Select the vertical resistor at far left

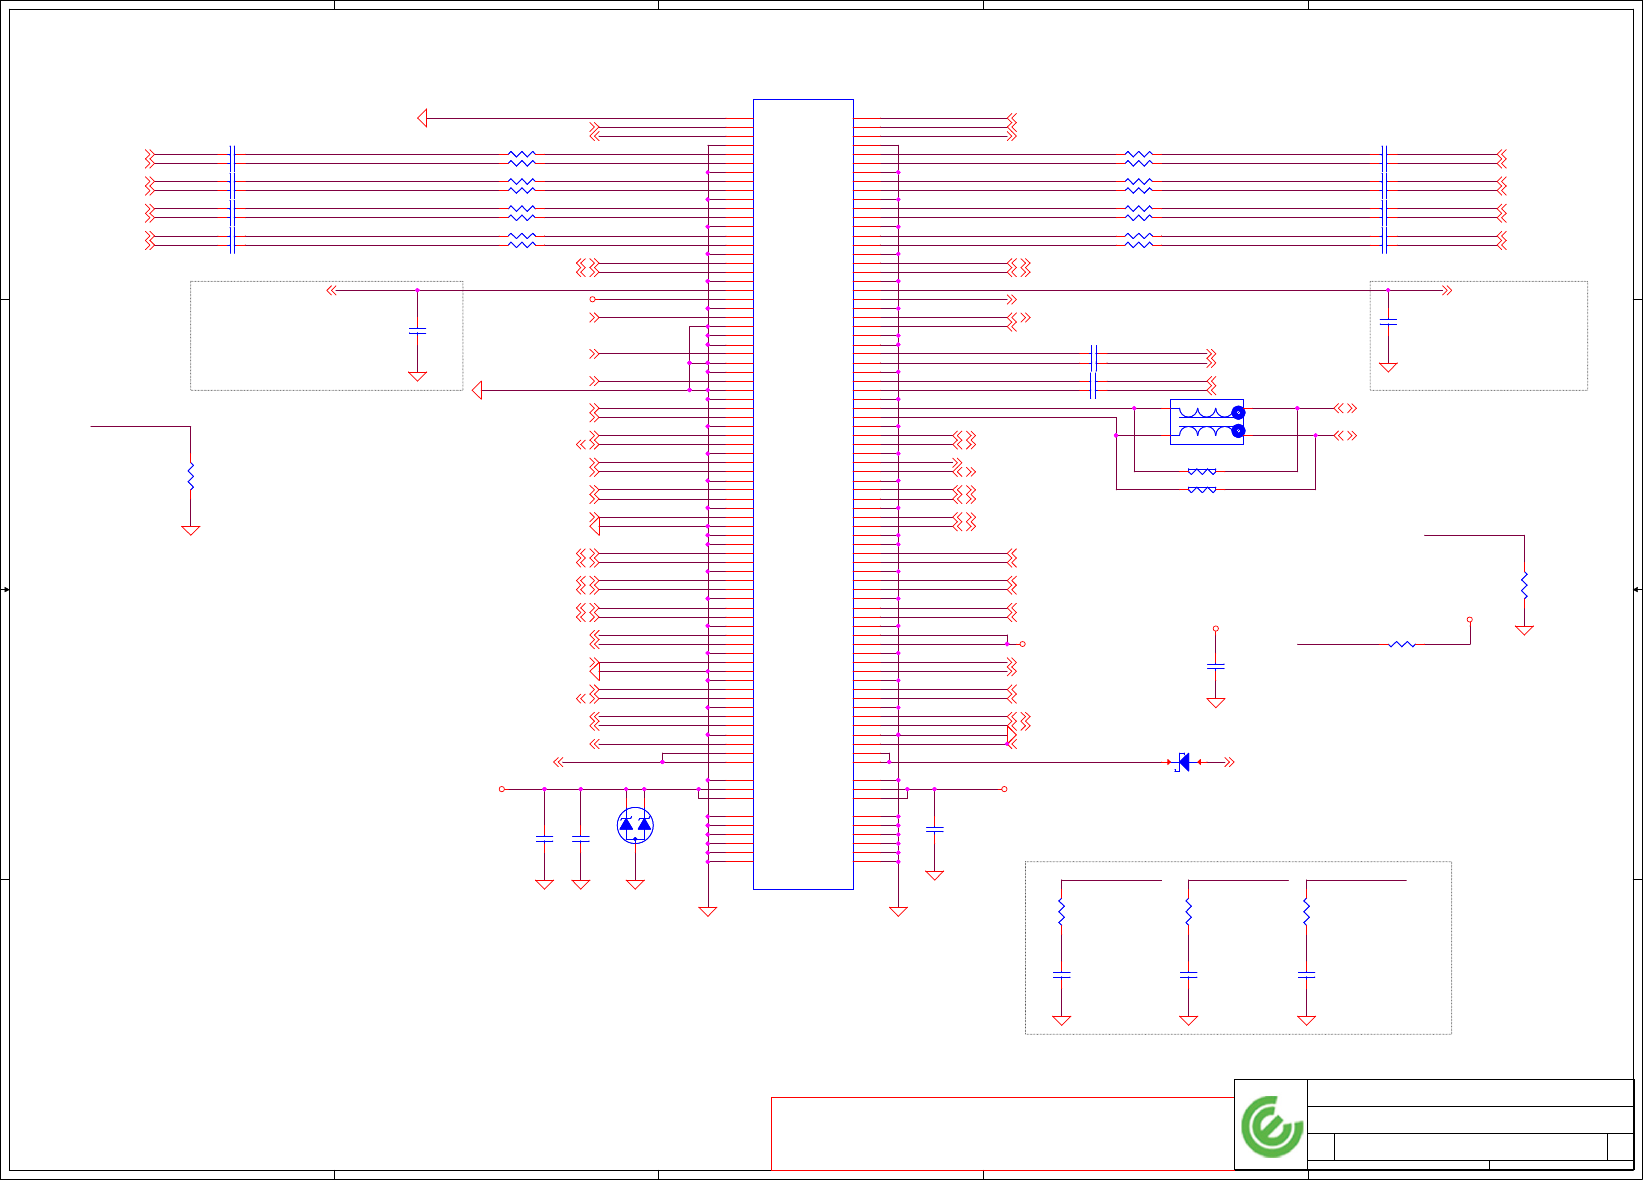190,476
